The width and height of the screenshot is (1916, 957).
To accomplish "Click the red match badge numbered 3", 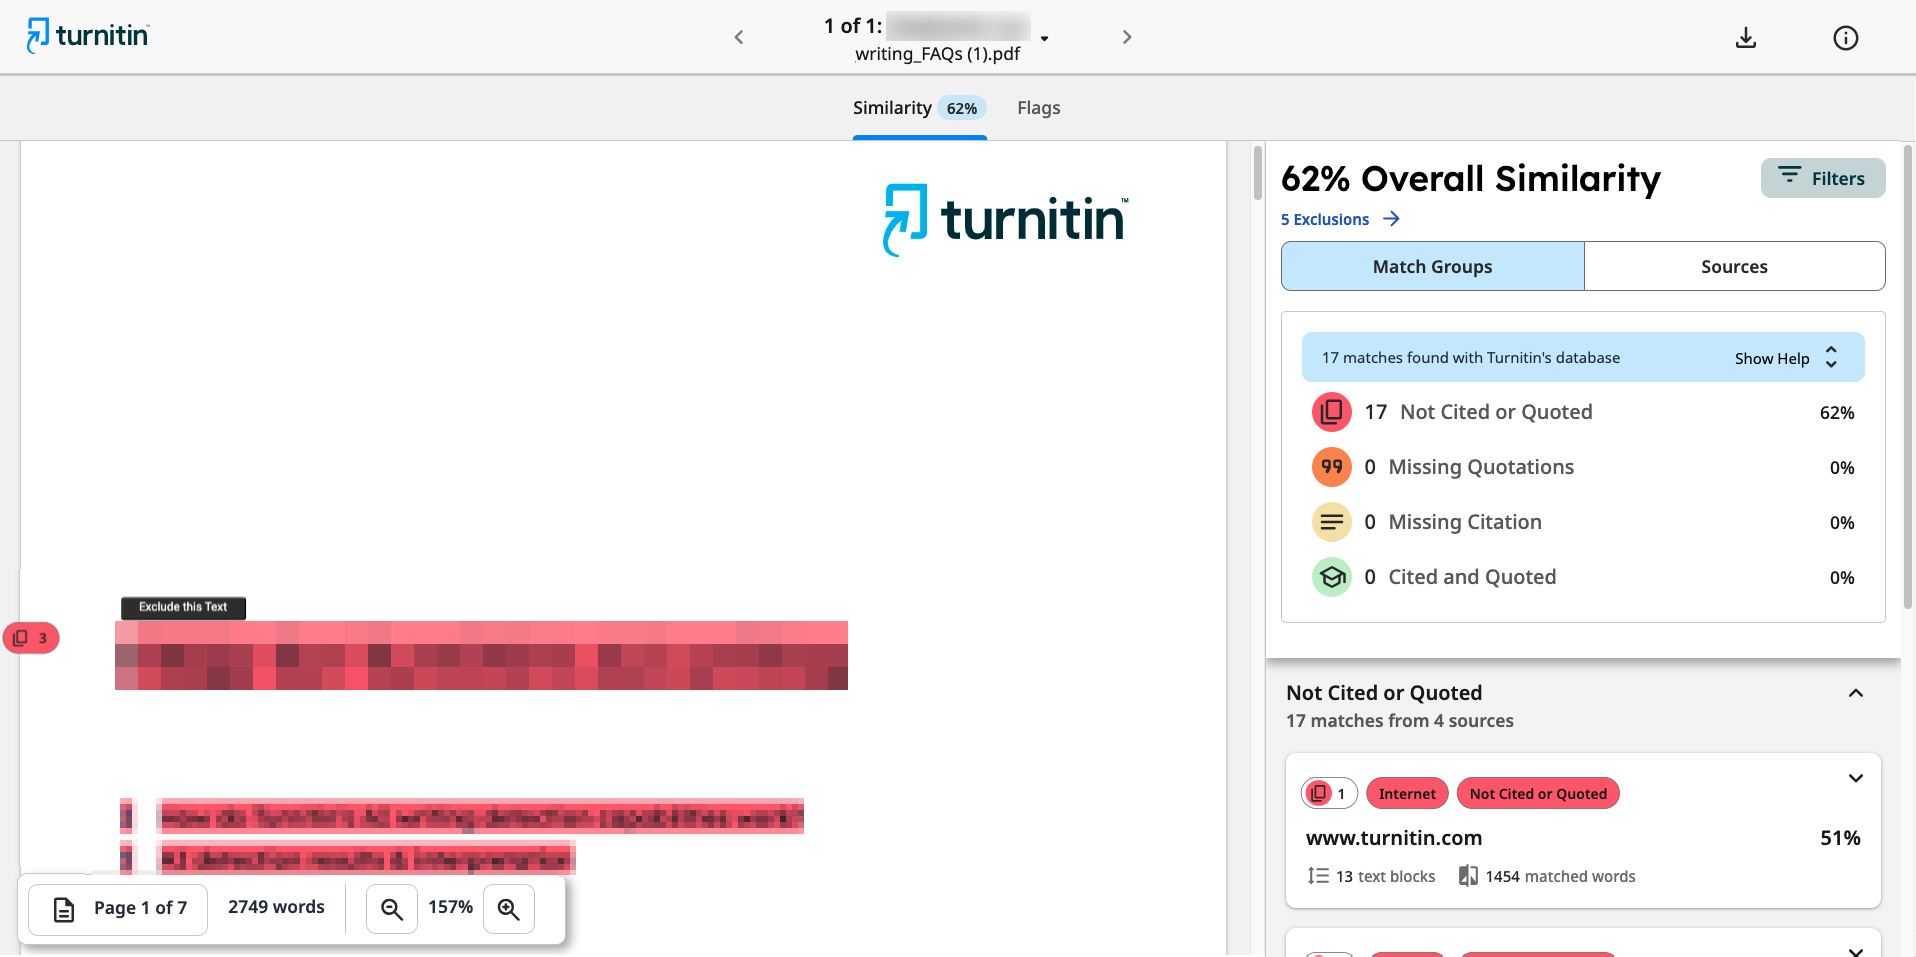I will tap(32, 638).
